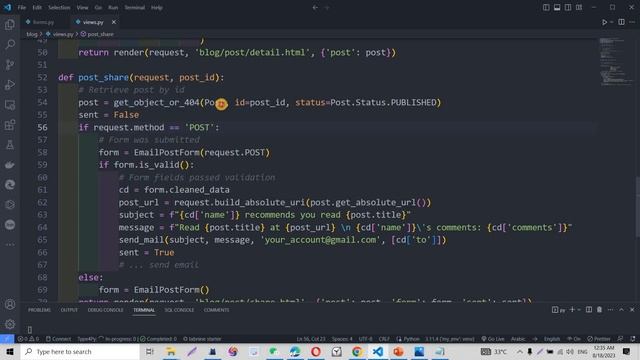
Task: Switch to the COMMENTS panel tab
Action: [x=216, y=310]
